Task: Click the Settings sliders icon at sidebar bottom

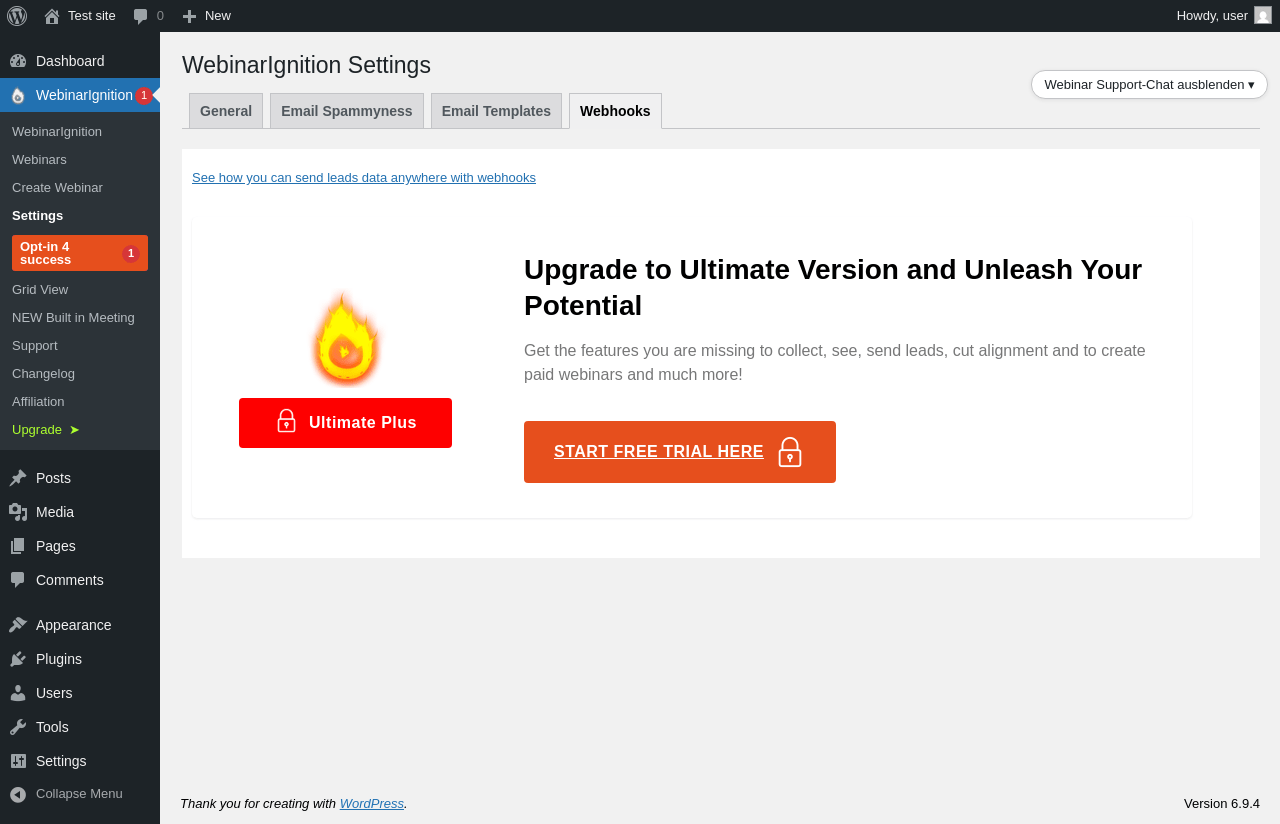Action: (x=18, y=761)
